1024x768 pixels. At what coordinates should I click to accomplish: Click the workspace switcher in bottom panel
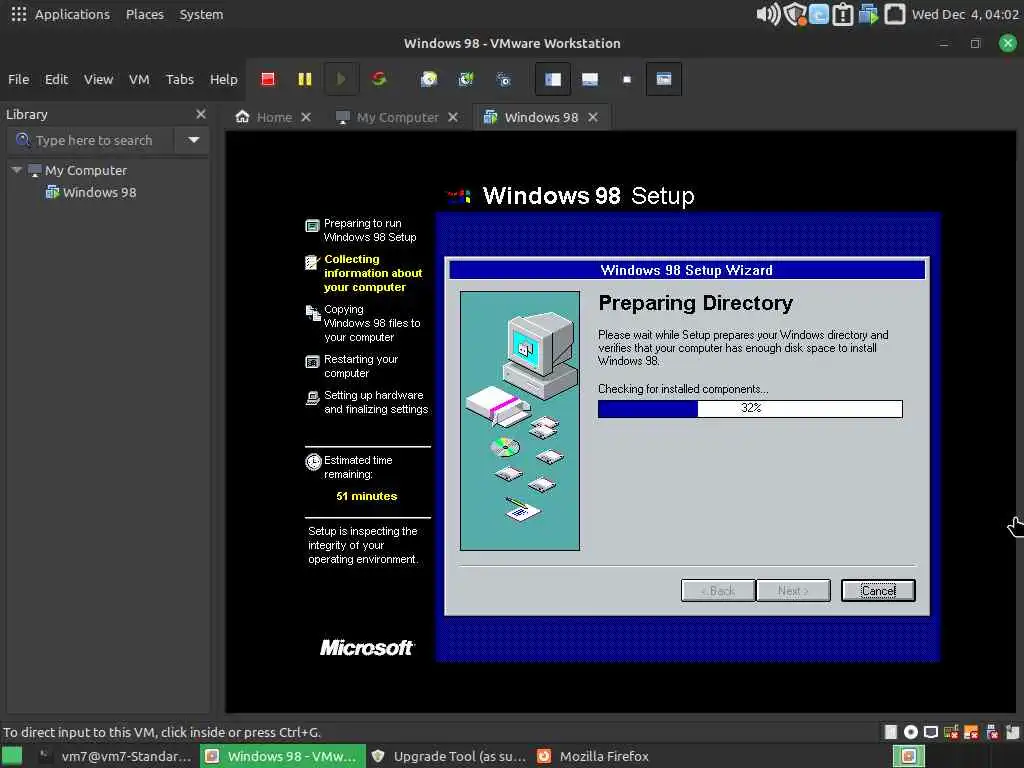908,756
